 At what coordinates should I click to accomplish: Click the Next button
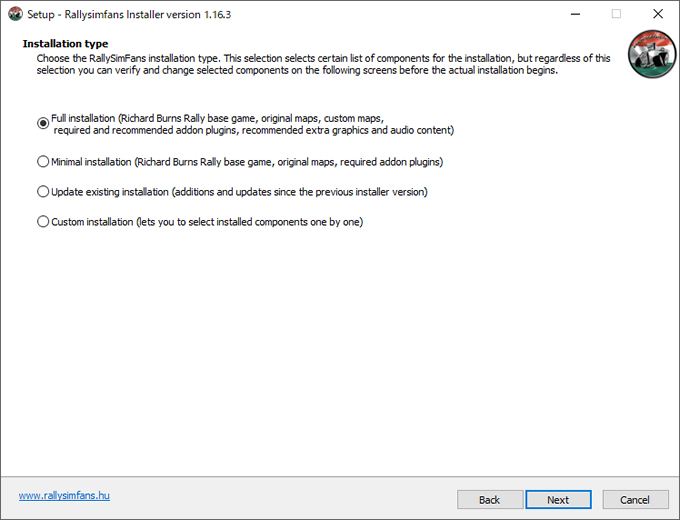pyautogui.click(x=558, y=500)
